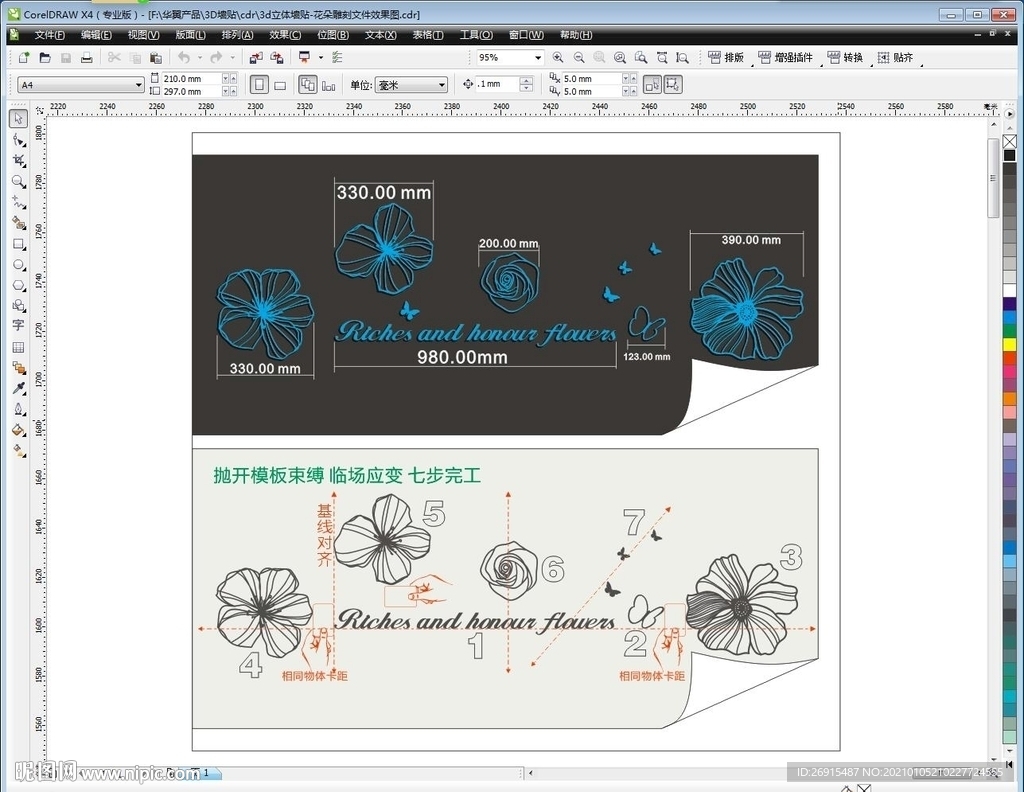This screenshot has height=792, width=1024.
Task: Click the 增强插件 button
Action: (x=786, y=58)
